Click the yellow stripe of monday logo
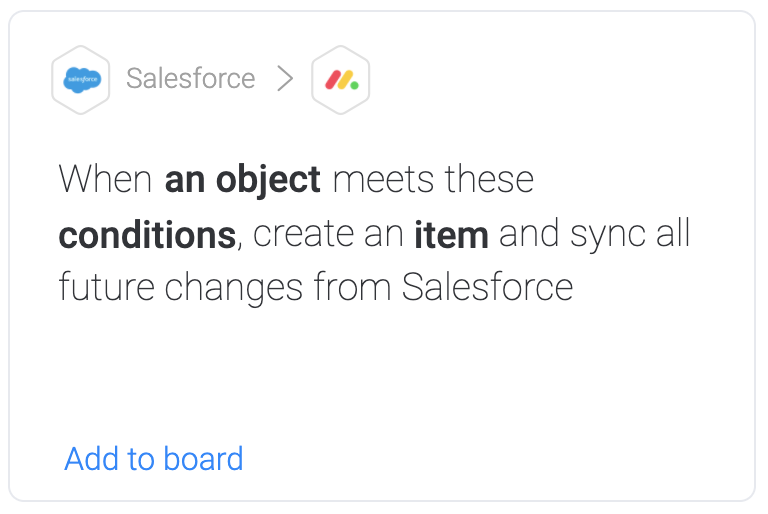The width and height of the screenshot is (768, 514). (345, 80)
